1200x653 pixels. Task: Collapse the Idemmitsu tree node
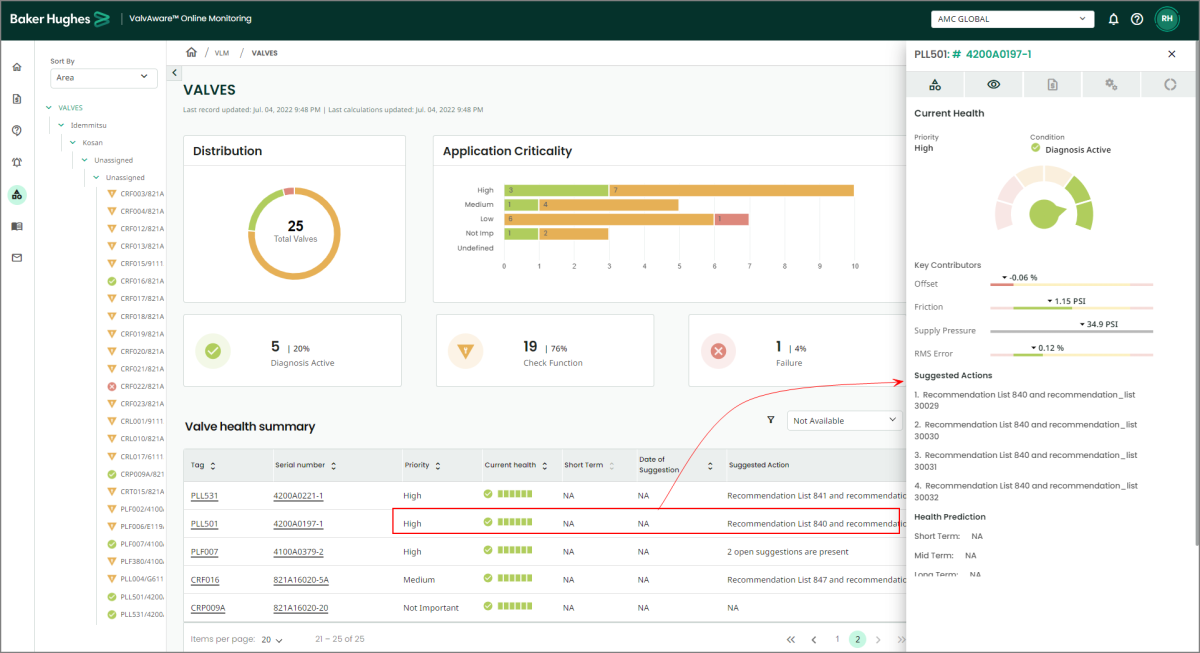pos(63,126)
